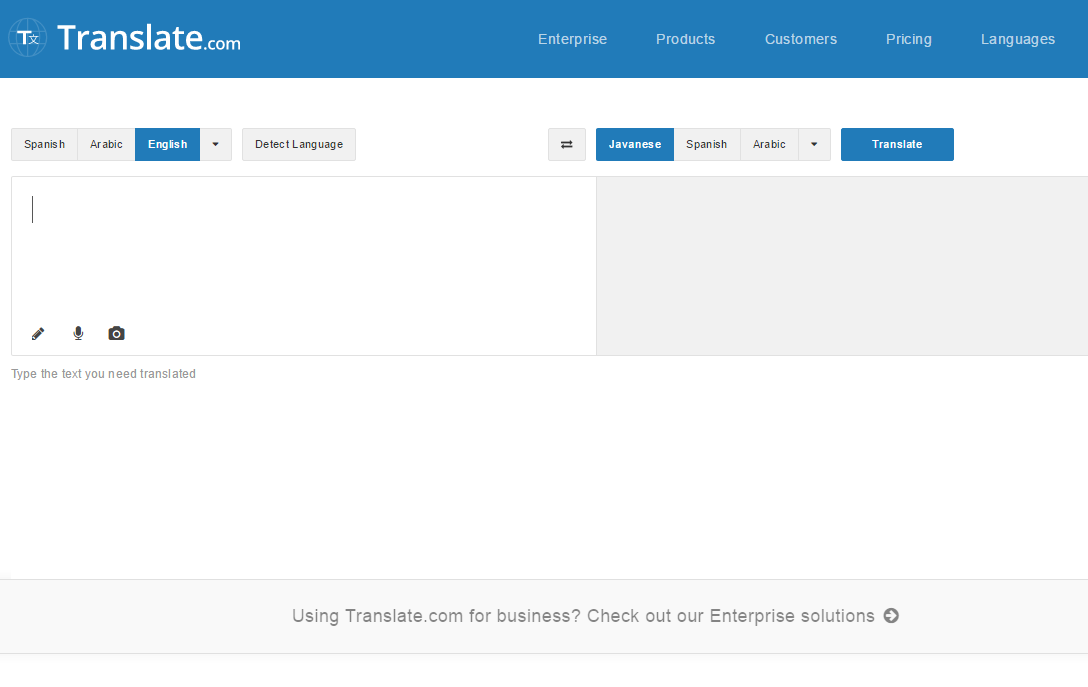Select Arabic as source language
1088x687 pixels.
[106, 144]
